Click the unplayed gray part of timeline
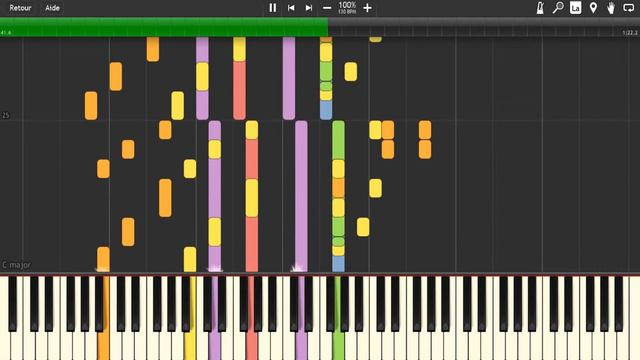The height and width of the screenshot is (360, 640). point(484,27)
